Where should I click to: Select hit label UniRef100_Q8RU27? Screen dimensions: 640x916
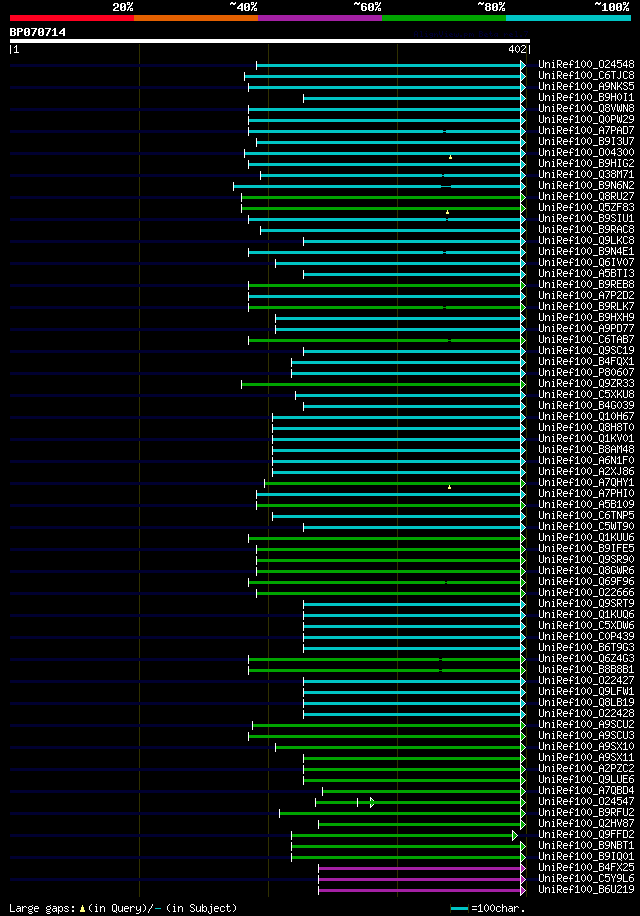click(x=586, y=196)
